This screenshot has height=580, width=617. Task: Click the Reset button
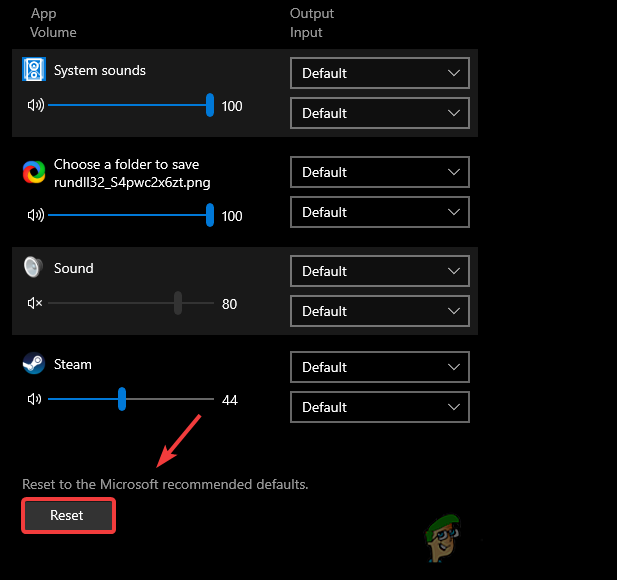pyautogui.click(x=68, y=515)
